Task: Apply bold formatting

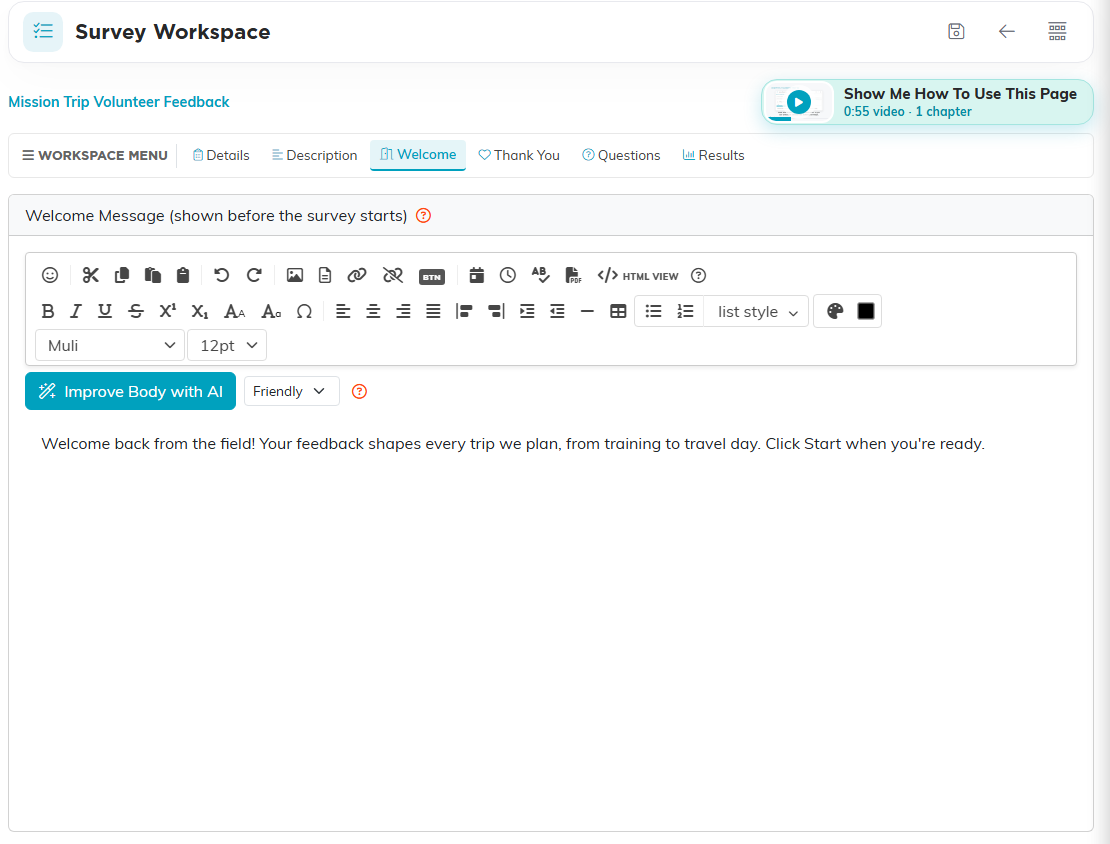Action: pos(47,312)
